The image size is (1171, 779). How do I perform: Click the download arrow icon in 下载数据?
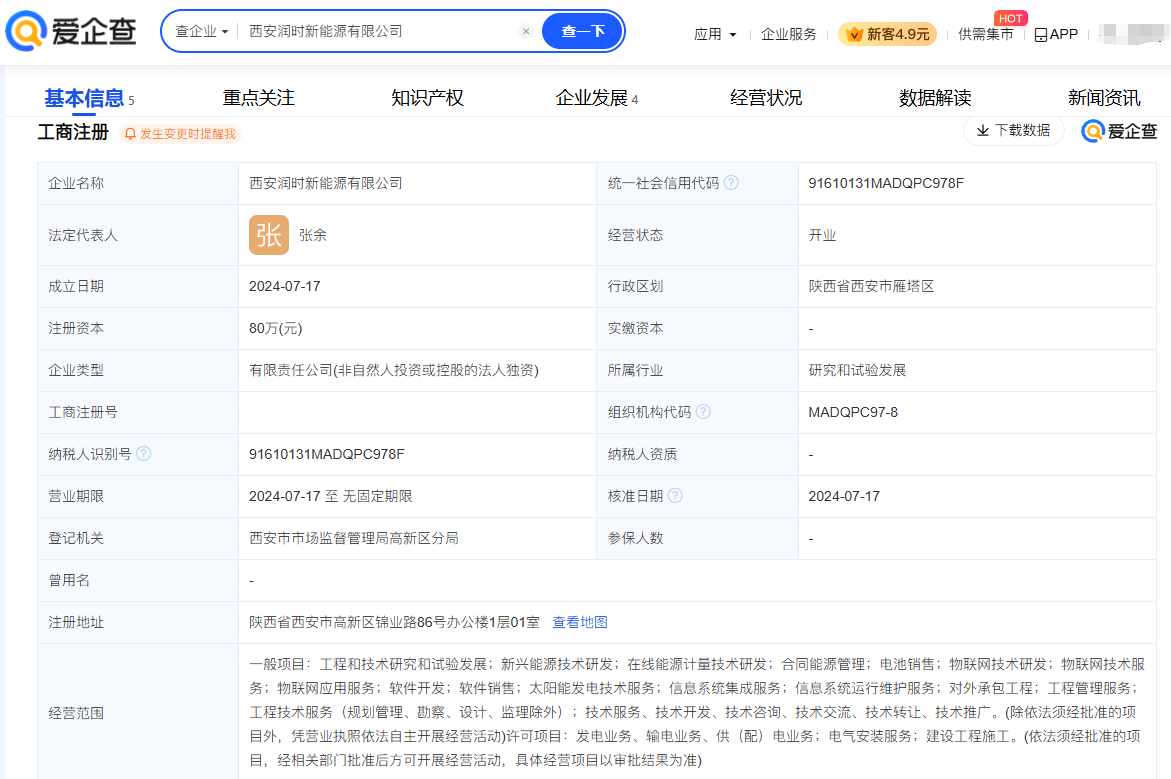click(x=983, y=131)
